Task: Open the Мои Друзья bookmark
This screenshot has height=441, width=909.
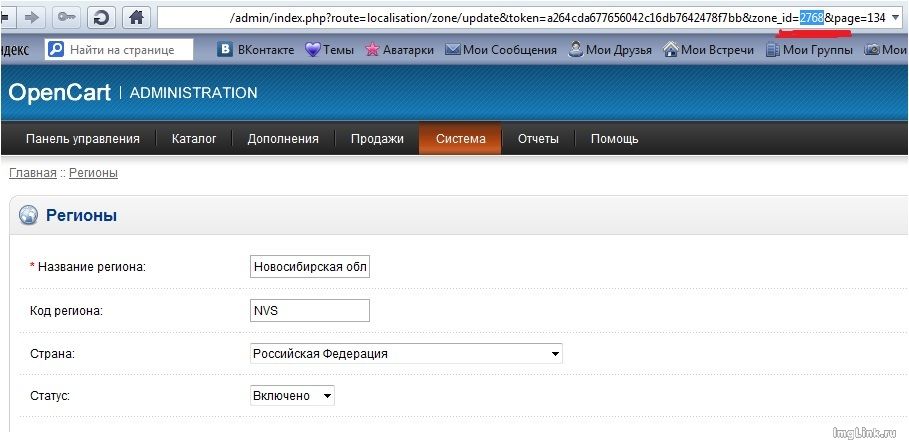Action: pyautogui.click(x=610, y=50)
